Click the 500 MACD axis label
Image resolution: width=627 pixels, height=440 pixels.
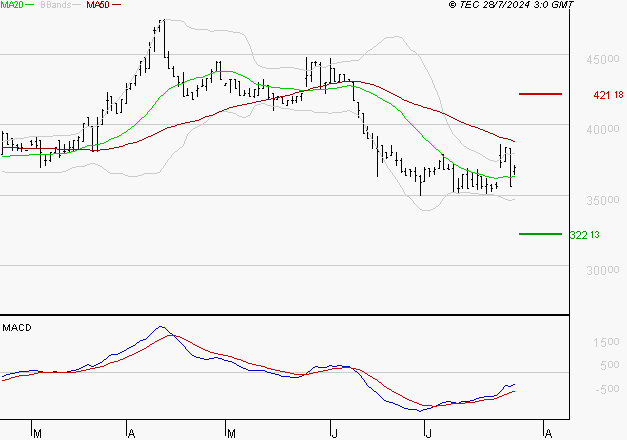point(610,365)
